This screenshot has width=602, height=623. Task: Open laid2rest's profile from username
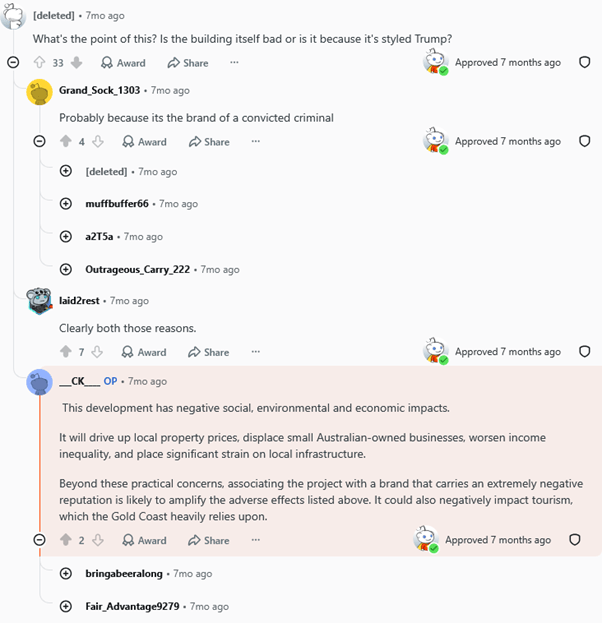tap(79, 301)
